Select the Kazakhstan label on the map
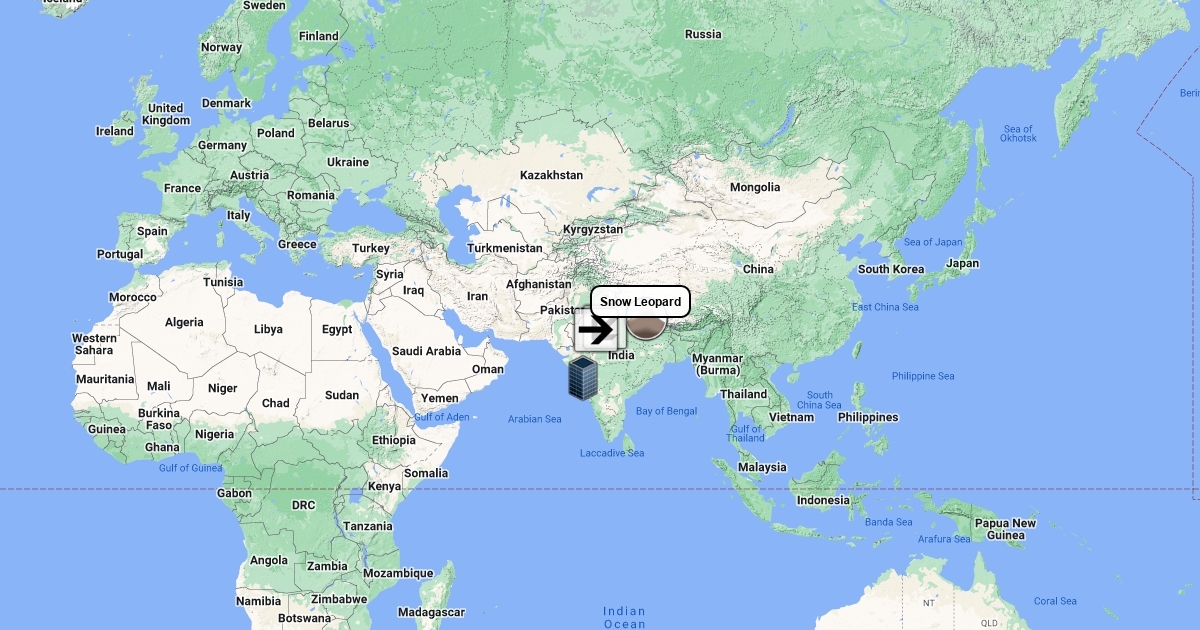This screenshot has height=630, width=1200. 551,175
